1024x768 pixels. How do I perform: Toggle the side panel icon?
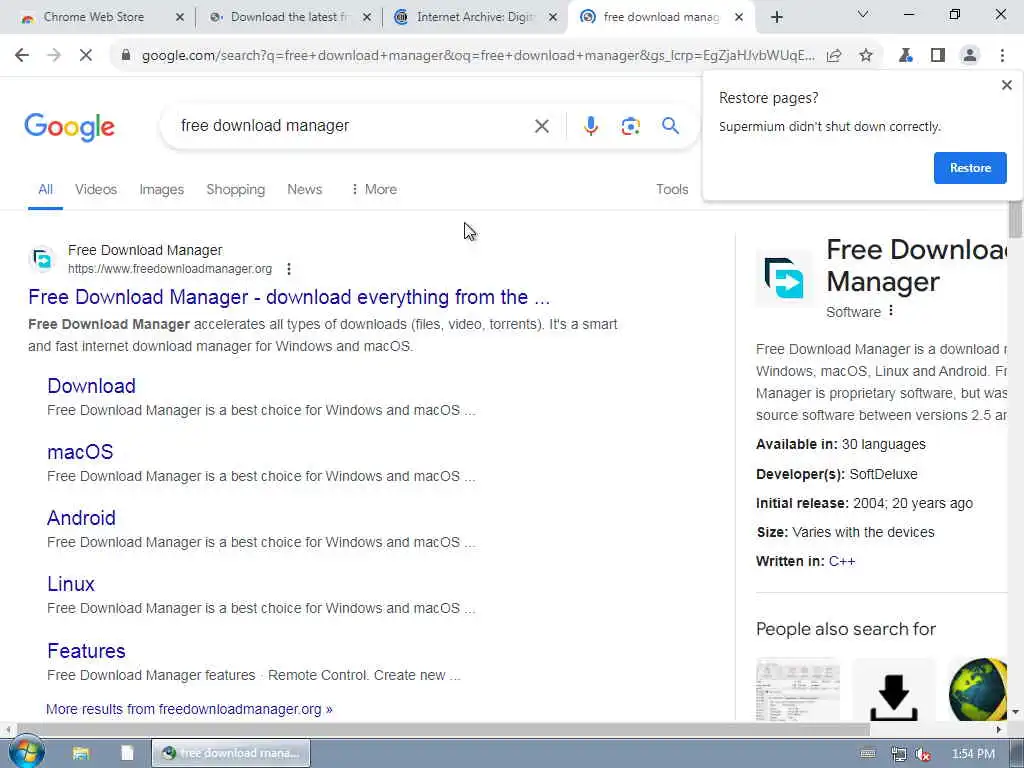pos(938,56)
